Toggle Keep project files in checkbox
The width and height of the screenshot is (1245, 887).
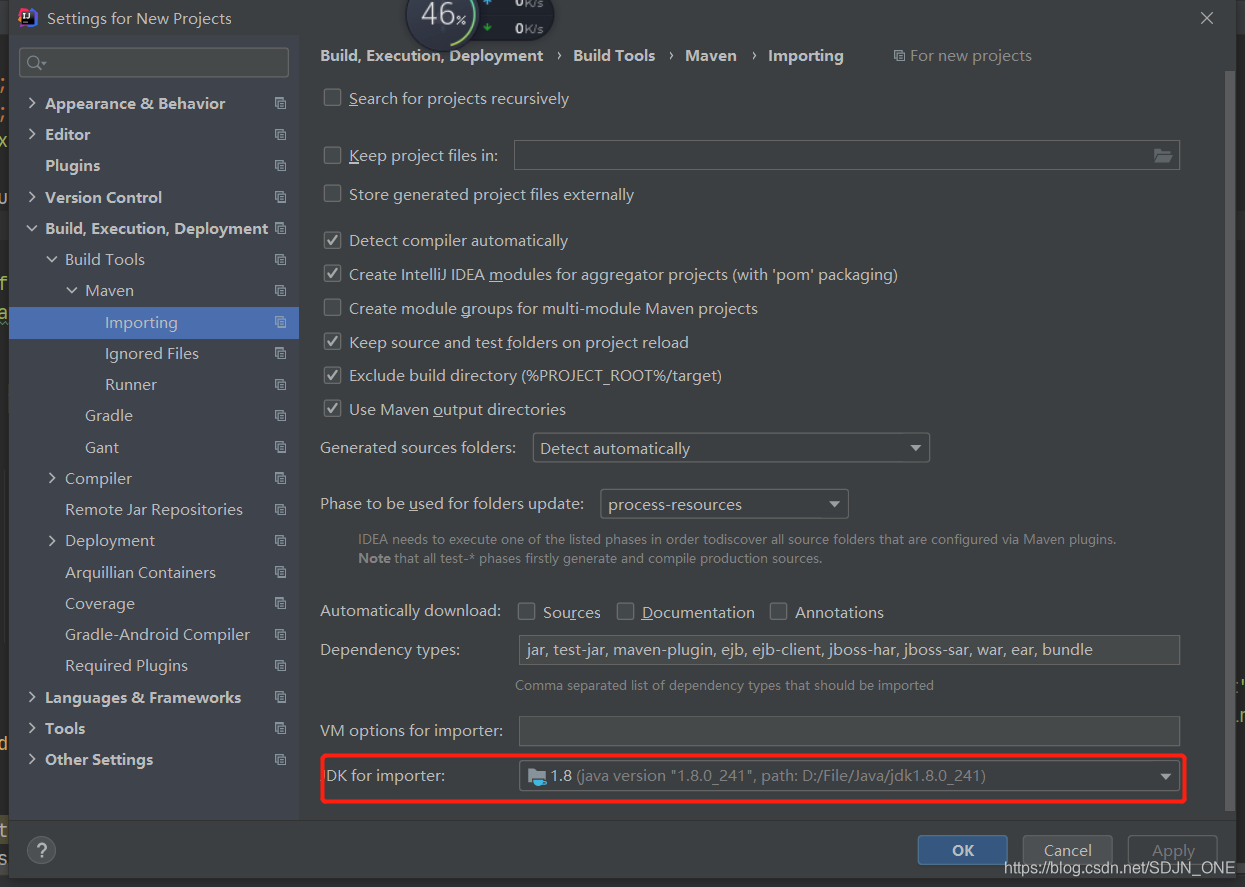click(x=332, y=155)
